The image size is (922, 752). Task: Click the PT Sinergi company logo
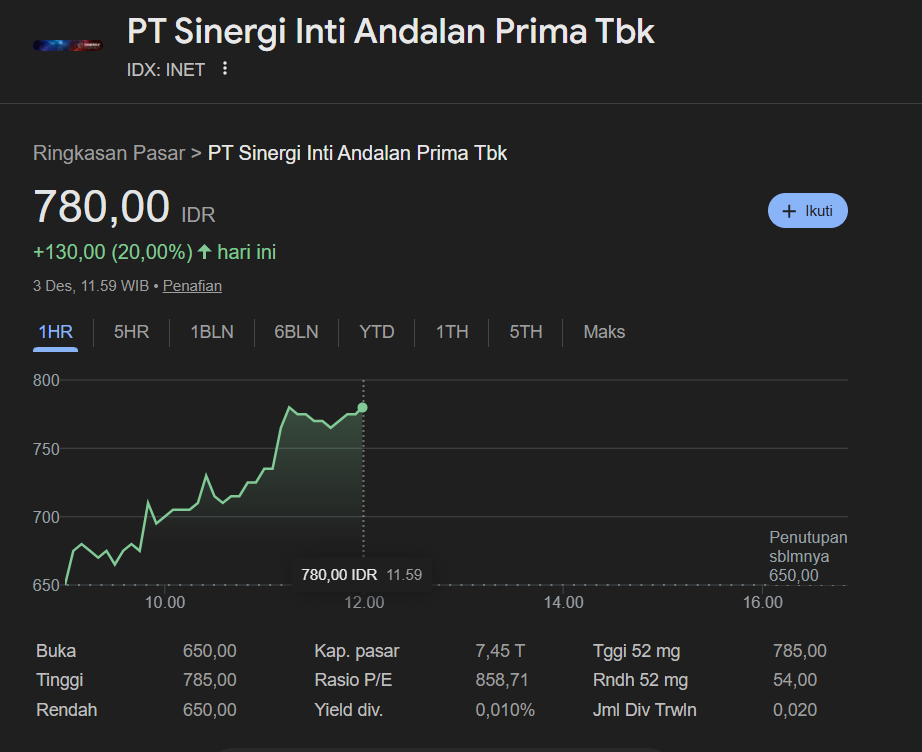click(x=67, y=44)
